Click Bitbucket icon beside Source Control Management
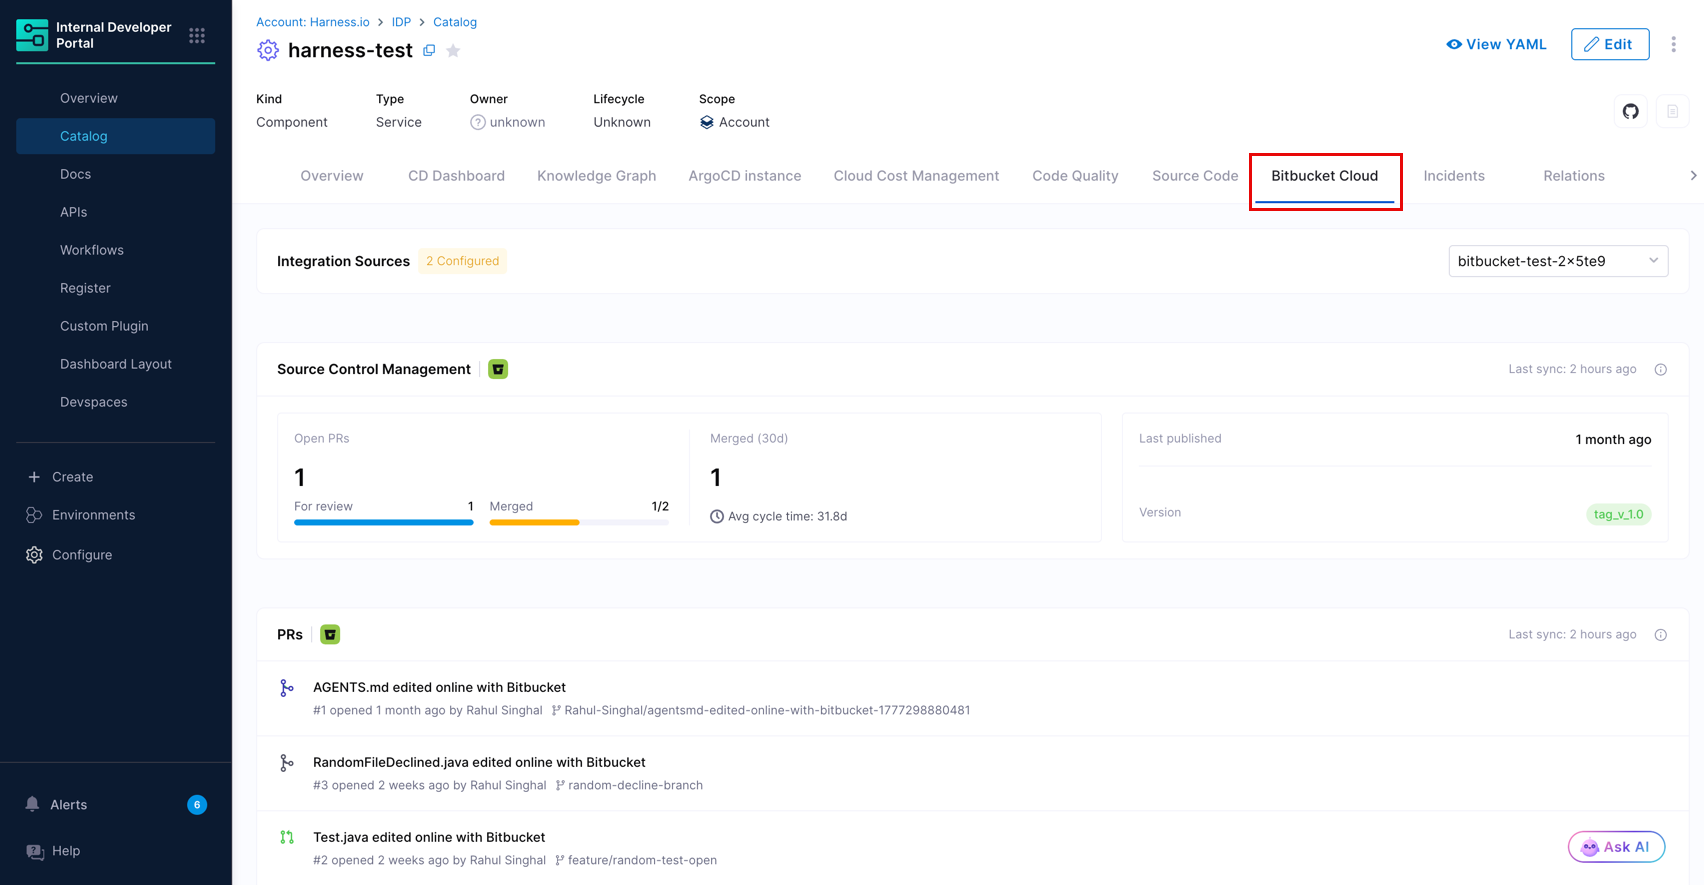Screen dimensions: 1704x885 (498, 369)
